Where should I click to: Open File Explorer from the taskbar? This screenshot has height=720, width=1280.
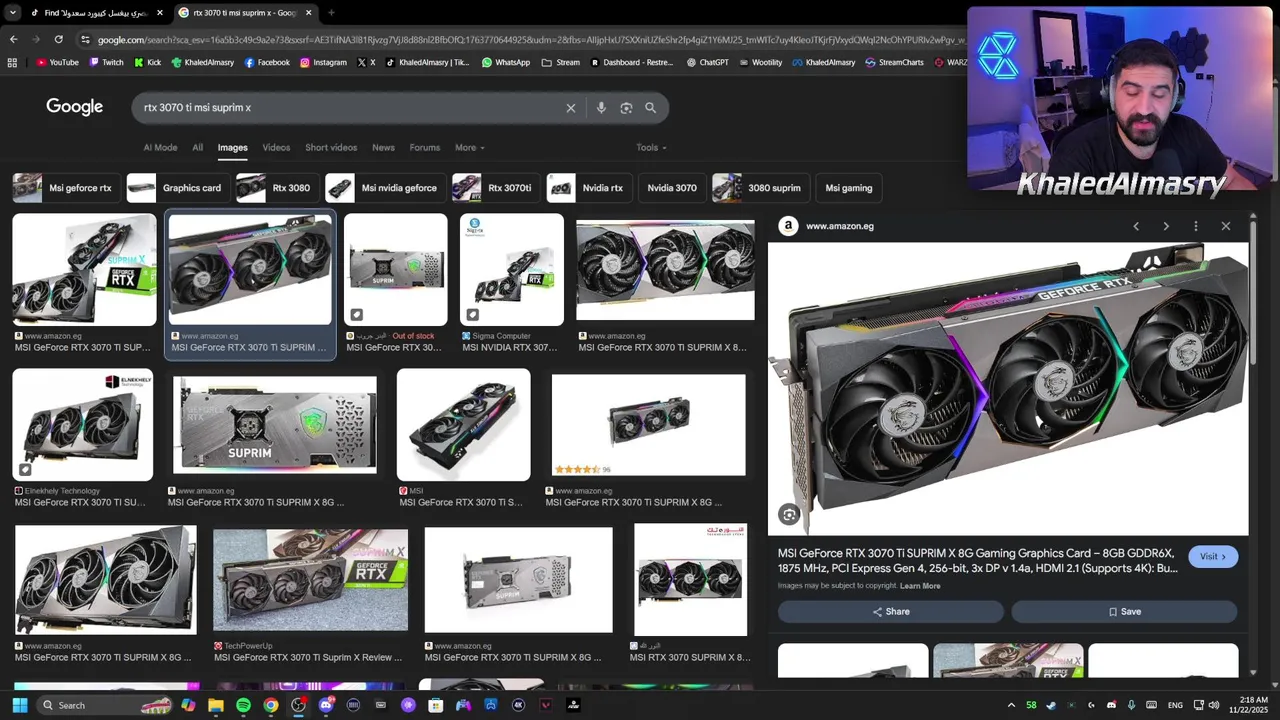216,705
